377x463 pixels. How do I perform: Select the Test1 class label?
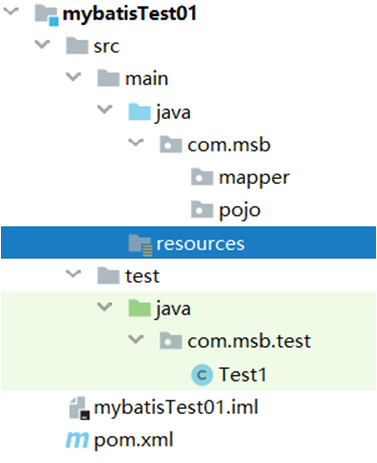[243, 375]
